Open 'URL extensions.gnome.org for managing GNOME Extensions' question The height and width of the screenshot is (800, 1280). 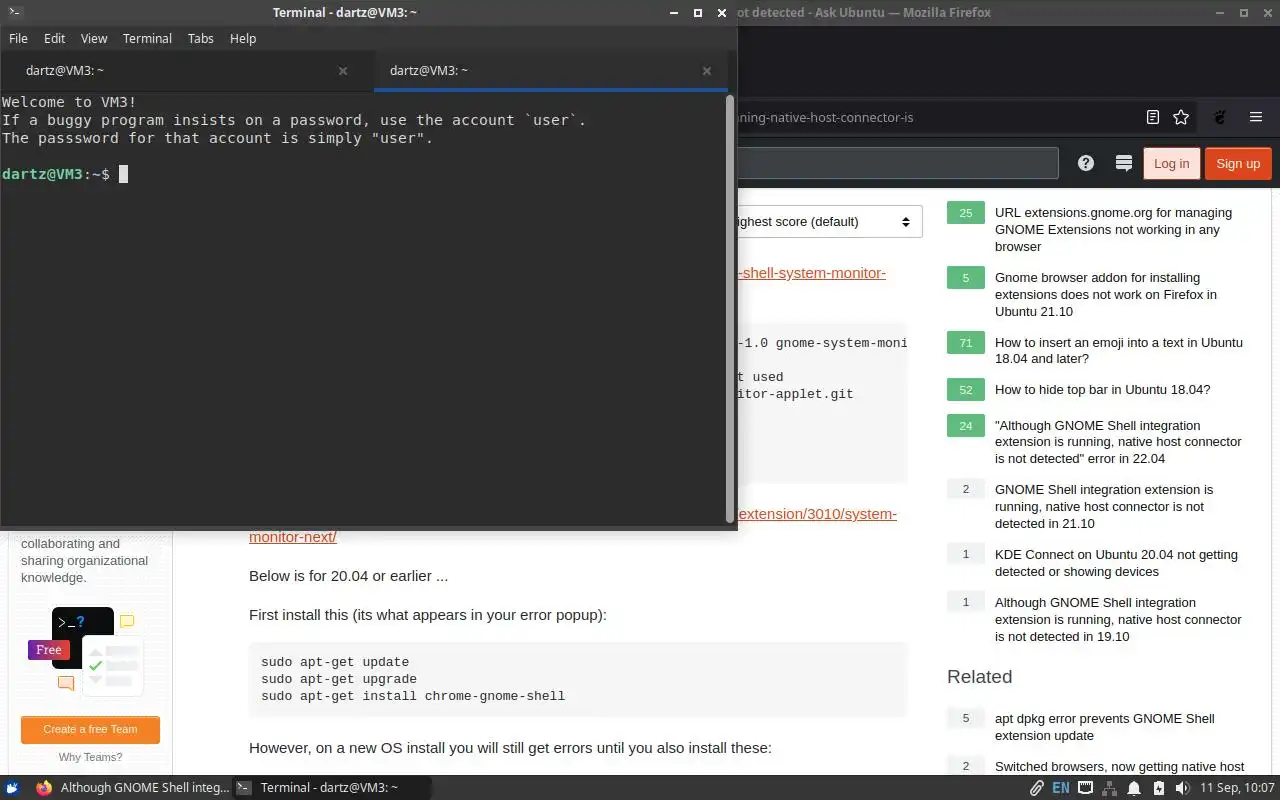tap(1113, 229)
